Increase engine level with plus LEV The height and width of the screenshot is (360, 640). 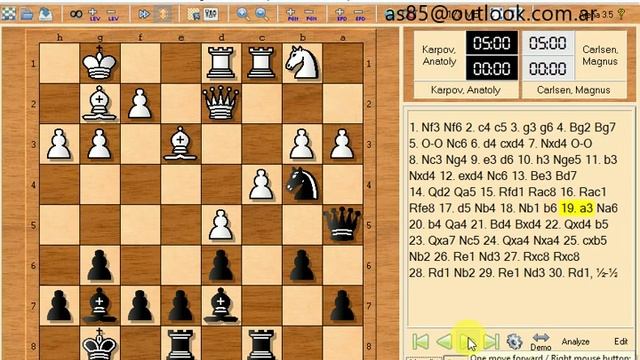click(94, 15)
